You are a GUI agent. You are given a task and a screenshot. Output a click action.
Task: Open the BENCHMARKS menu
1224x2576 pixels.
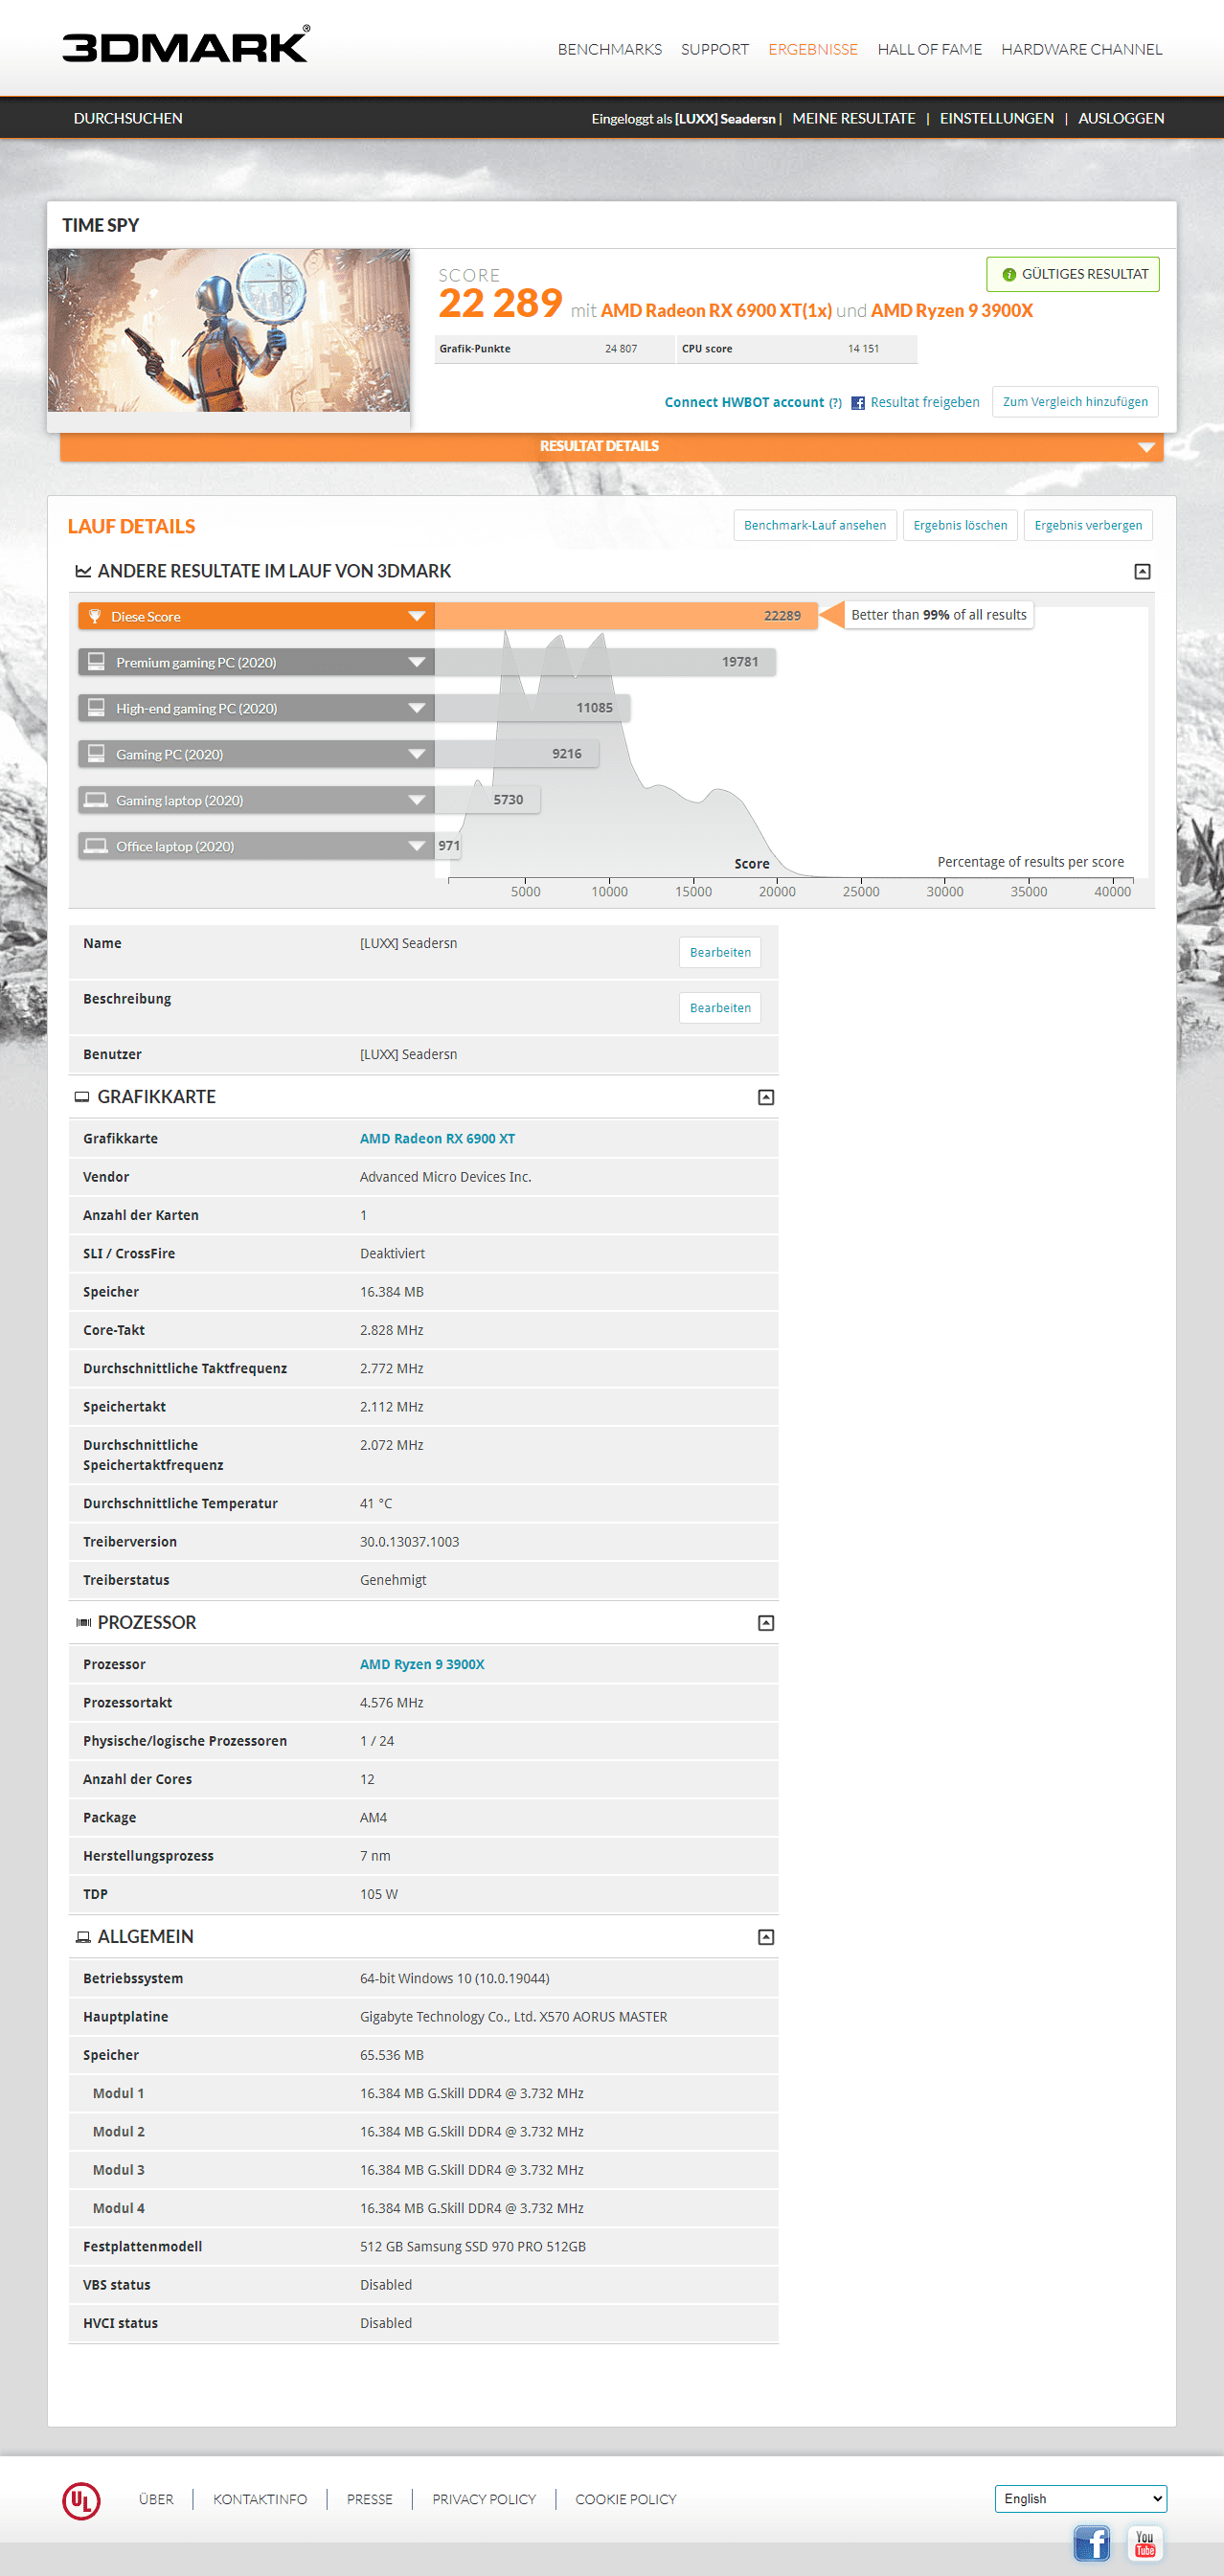pos(609,49)
